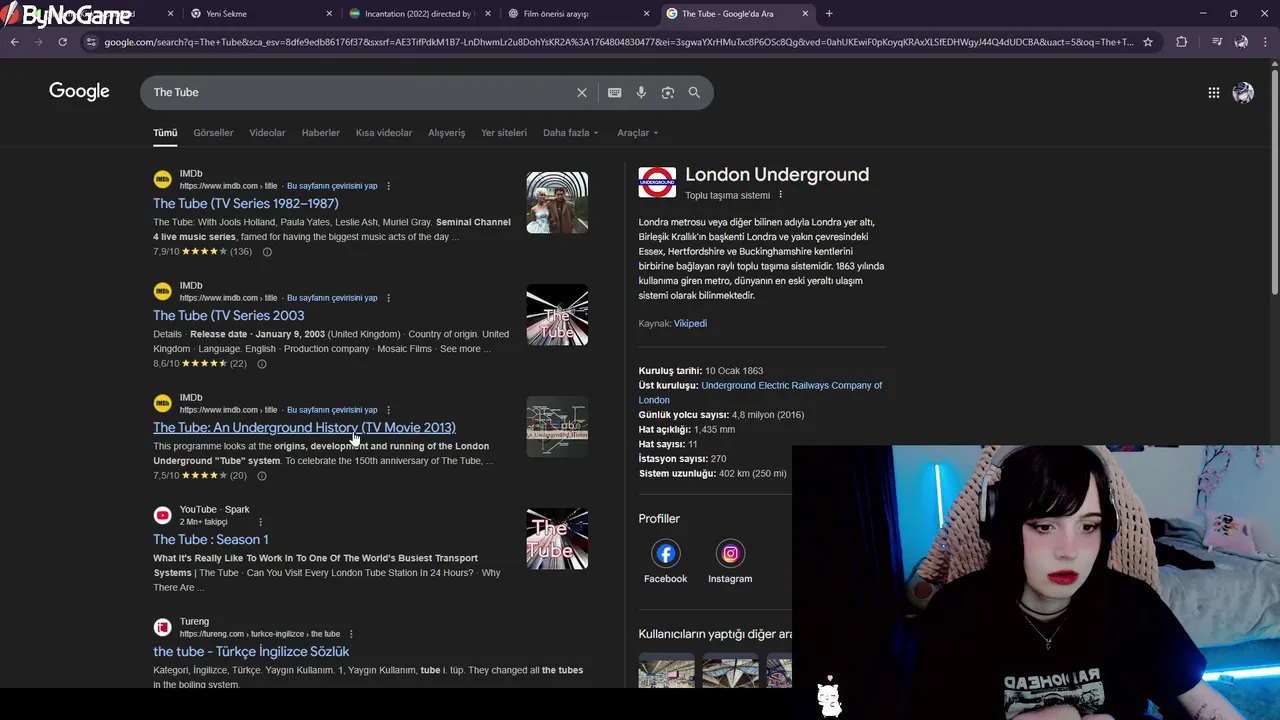Expand the Daha fazla dropdown
This screenshot has height=720, width=1280.
571,133
